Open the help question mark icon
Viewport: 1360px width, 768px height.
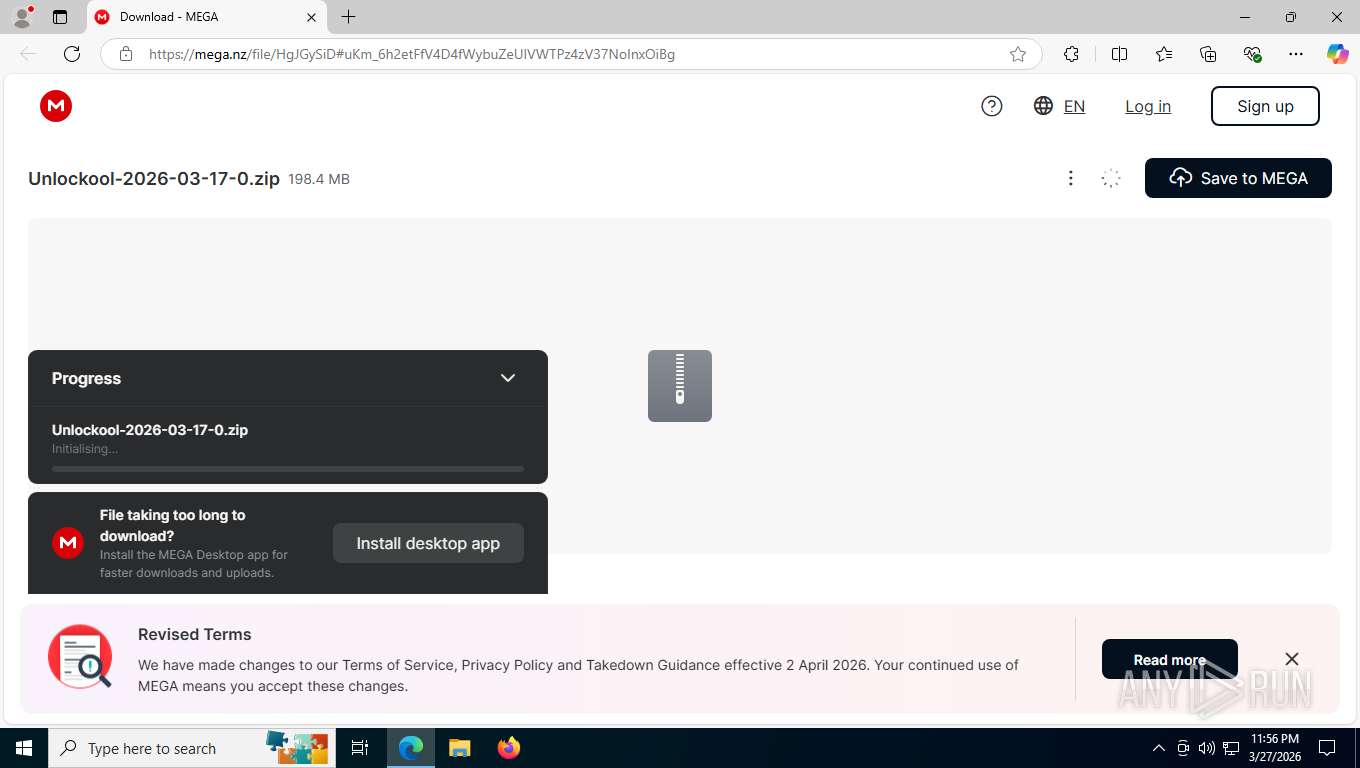pyautogui.click(x=992, y=106)
